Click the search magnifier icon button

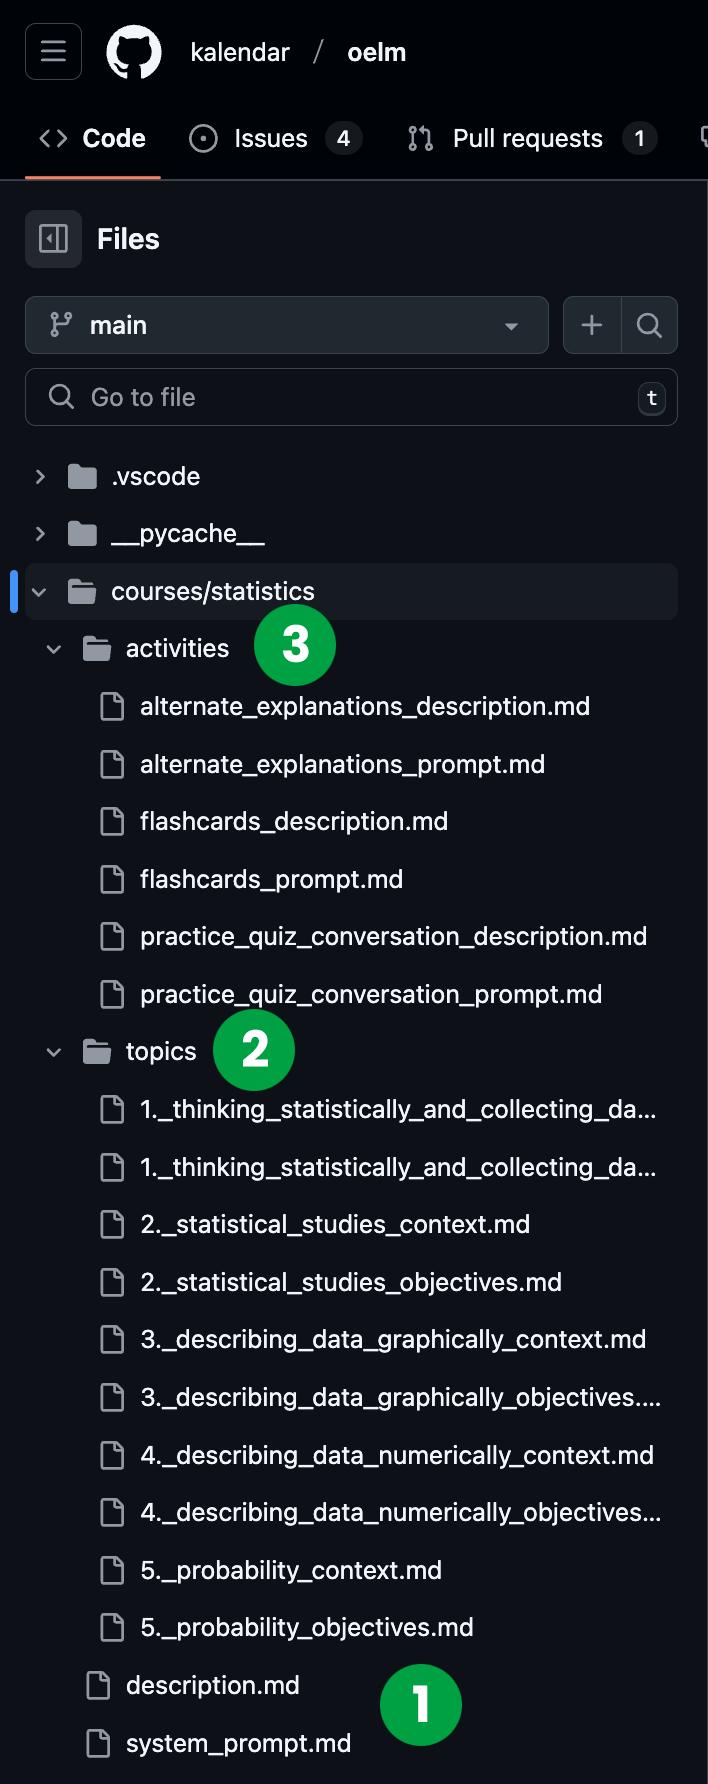[649, 325]
